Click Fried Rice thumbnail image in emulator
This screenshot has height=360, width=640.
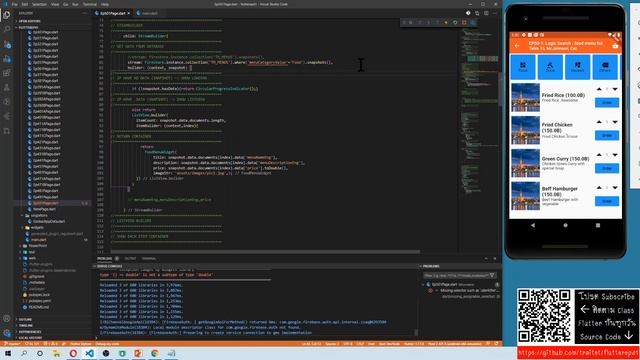point(525,97)
